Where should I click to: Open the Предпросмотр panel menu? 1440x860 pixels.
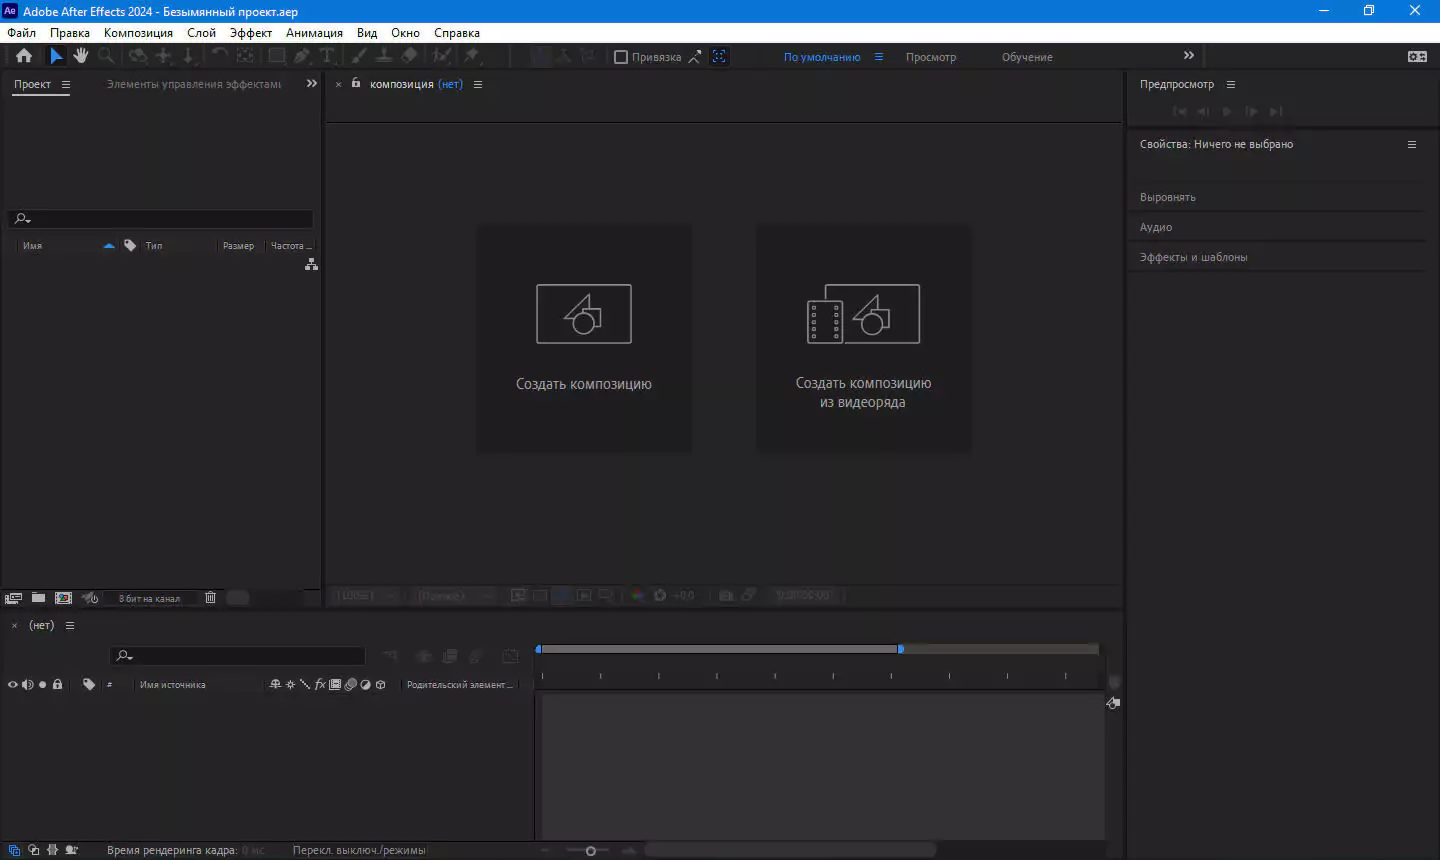[x=1231, y=84]
